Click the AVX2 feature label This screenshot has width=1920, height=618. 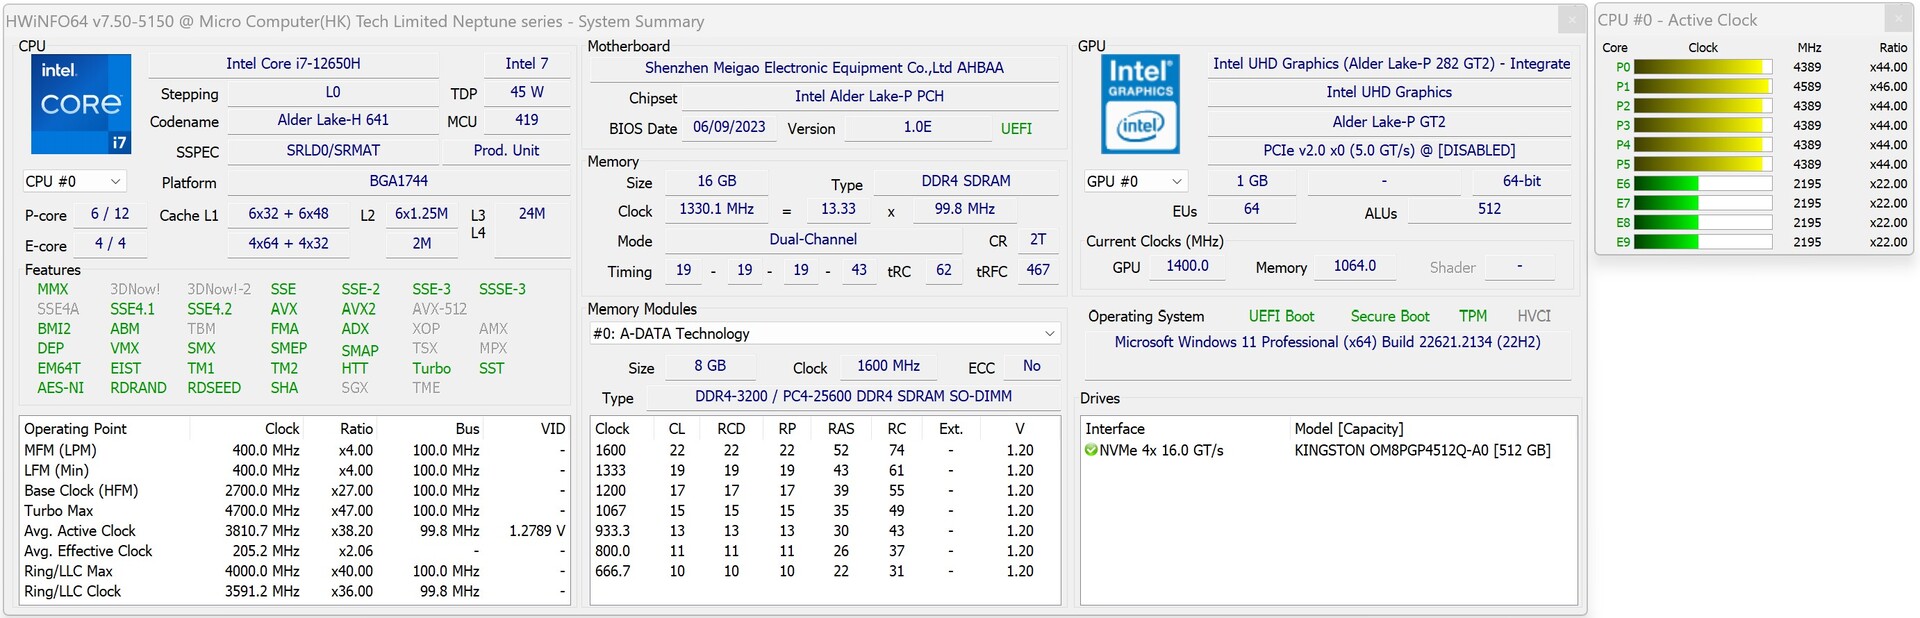358,309
